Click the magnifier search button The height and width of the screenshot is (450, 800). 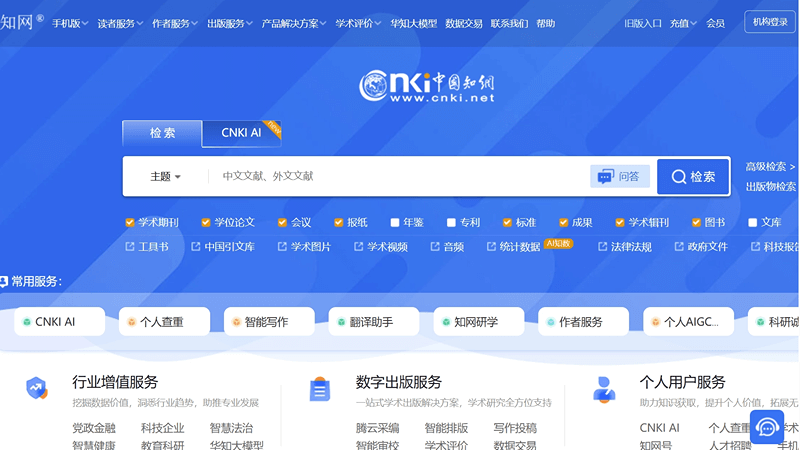693,177
